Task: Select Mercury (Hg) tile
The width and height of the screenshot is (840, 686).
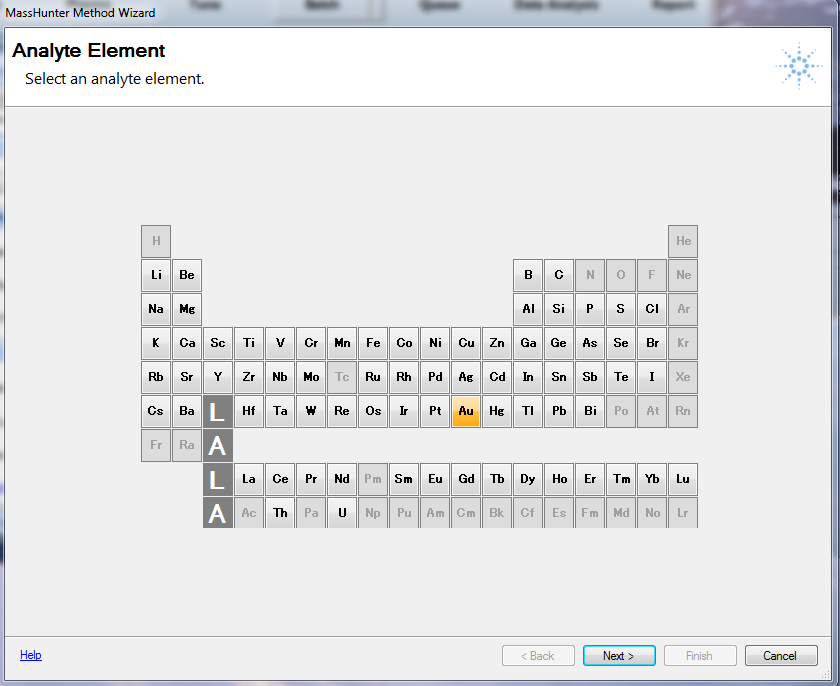Action: (497, 411)
